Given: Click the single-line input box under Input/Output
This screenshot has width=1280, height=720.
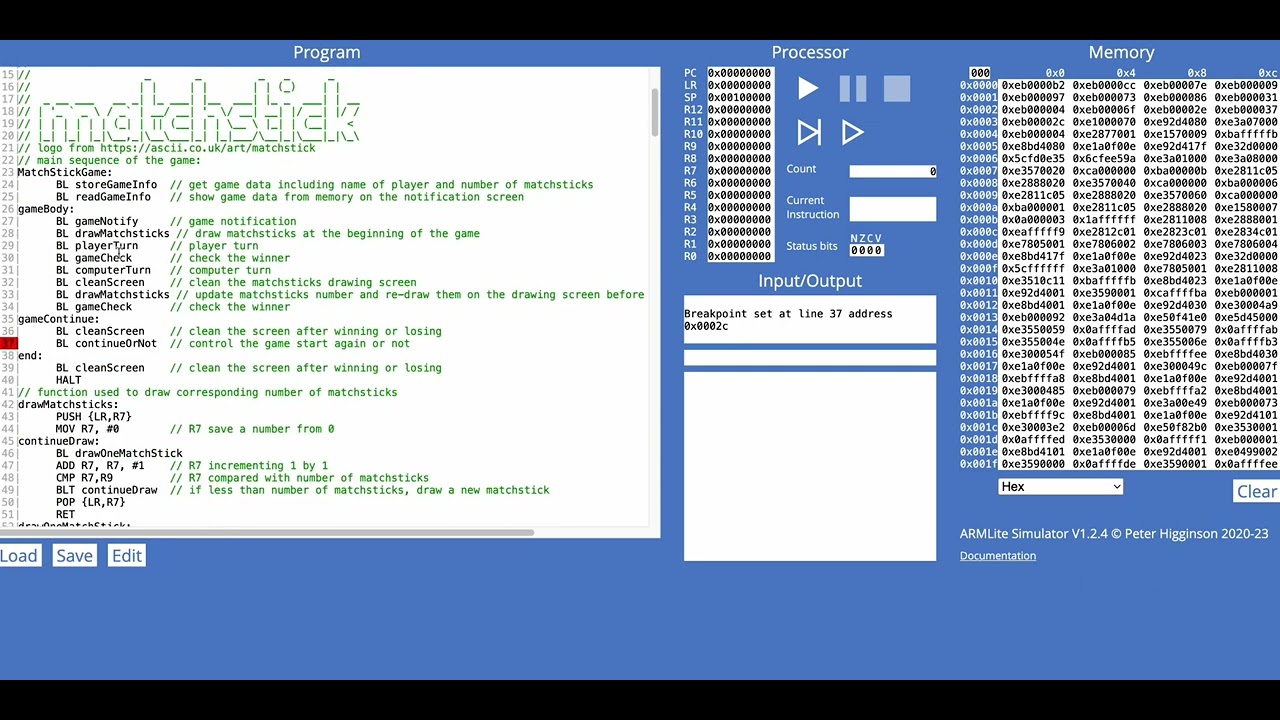Looking at the screenshot, I should coord(810,357).
